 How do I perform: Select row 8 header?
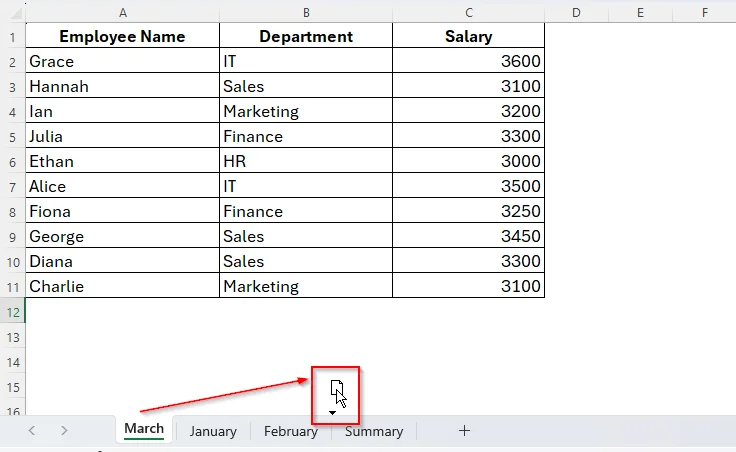coord(13,212)
